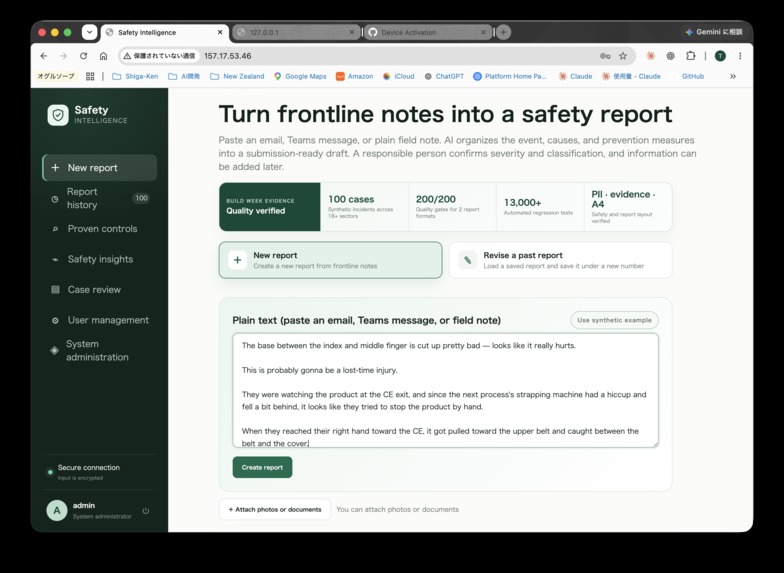The width and height of the screenshot is (784, 573).
Task: Click the Quality verified evidence tile
Action: [x=270, y=207]
